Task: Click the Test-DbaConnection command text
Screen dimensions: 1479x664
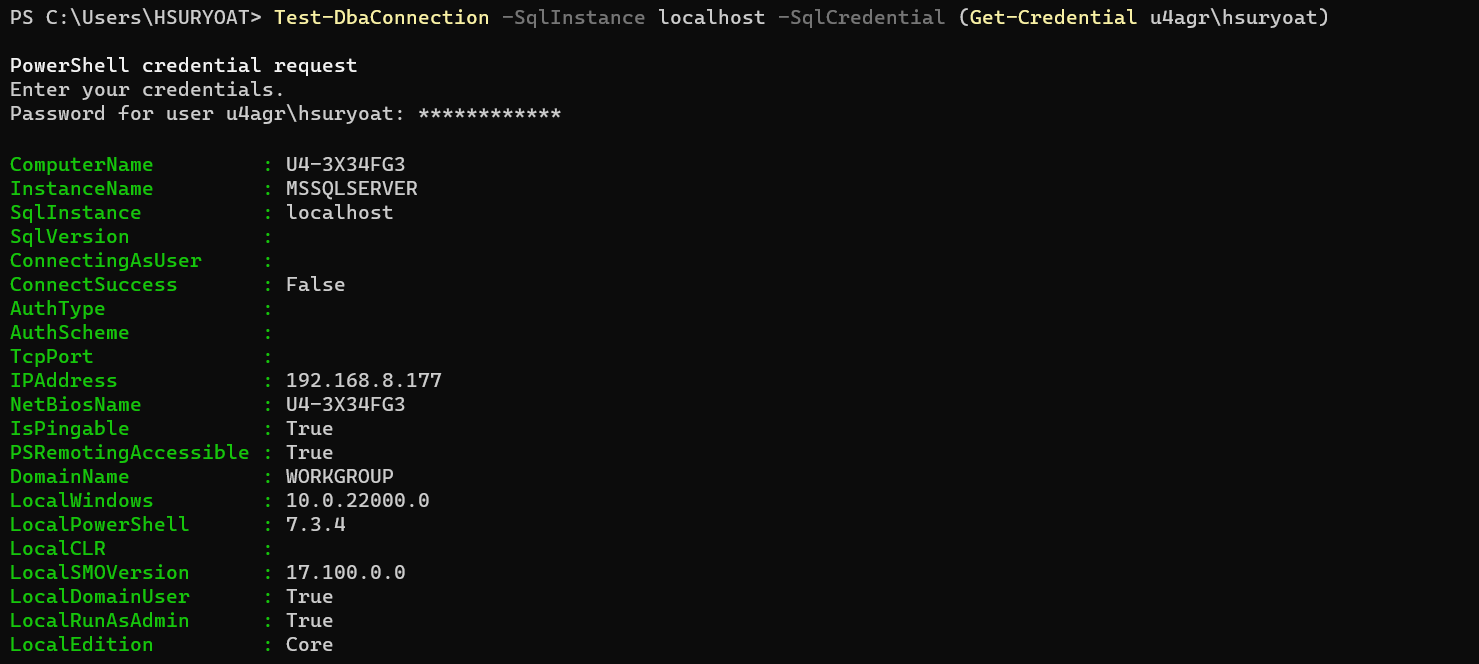Action: [381, 17]
